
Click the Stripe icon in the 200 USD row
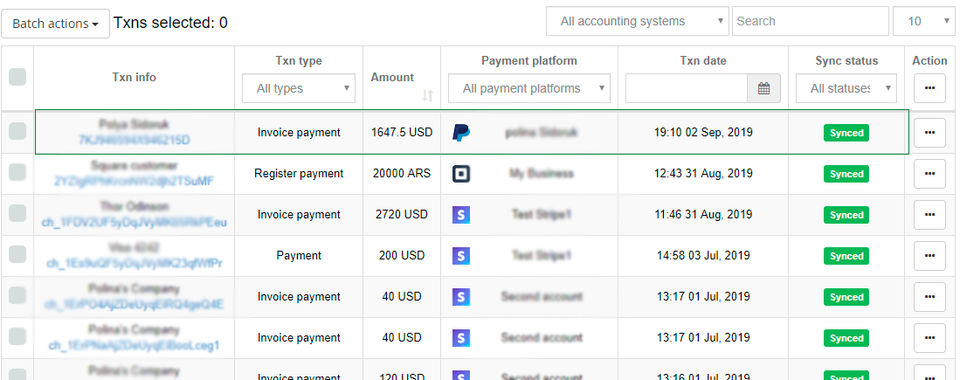tap(461, 256)
